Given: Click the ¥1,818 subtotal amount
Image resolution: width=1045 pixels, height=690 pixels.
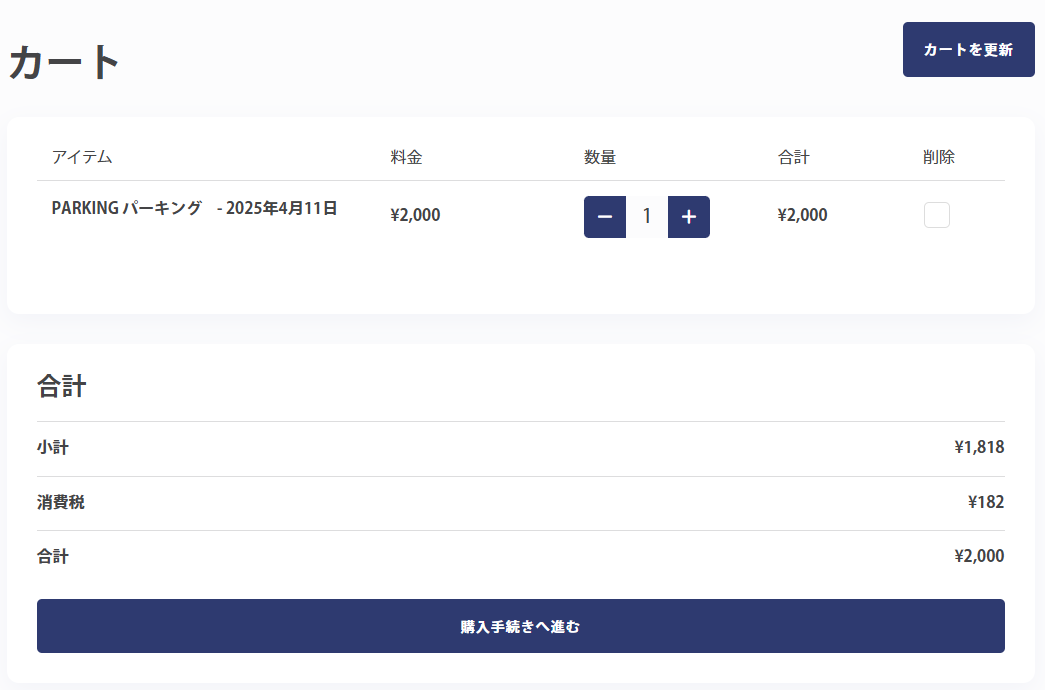Looking at the screenshot, I should pyautogui.click(x=979, y=448).
